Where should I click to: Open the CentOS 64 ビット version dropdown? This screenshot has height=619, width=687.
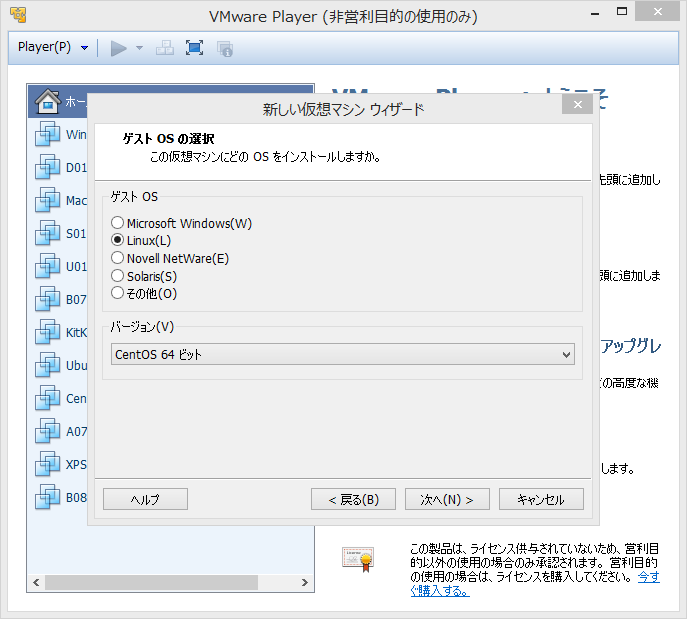pyautogui.click(x=343, y=354)
